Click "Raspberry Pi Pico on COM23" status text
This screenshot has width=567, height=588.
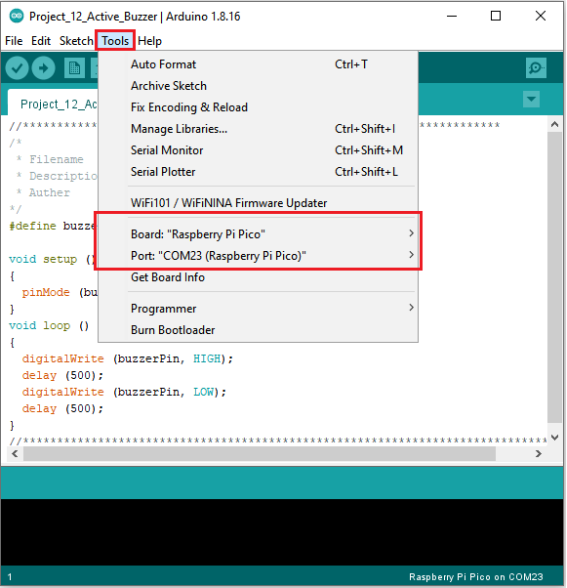pos(476,577)
